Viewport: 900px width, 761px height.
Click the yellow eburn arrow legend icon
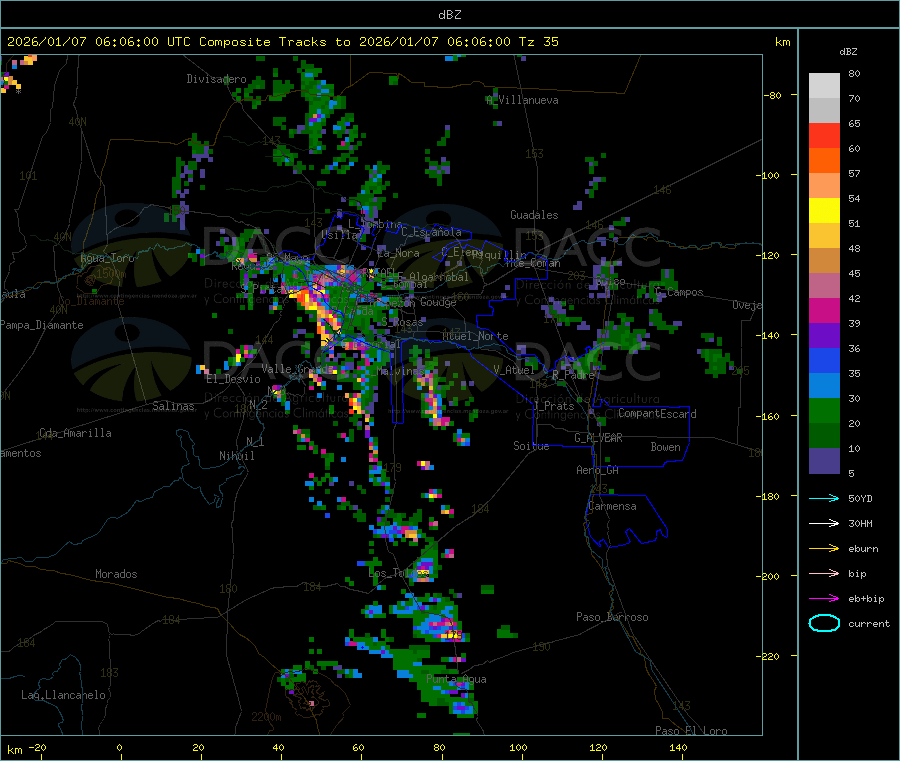[824, 549]
